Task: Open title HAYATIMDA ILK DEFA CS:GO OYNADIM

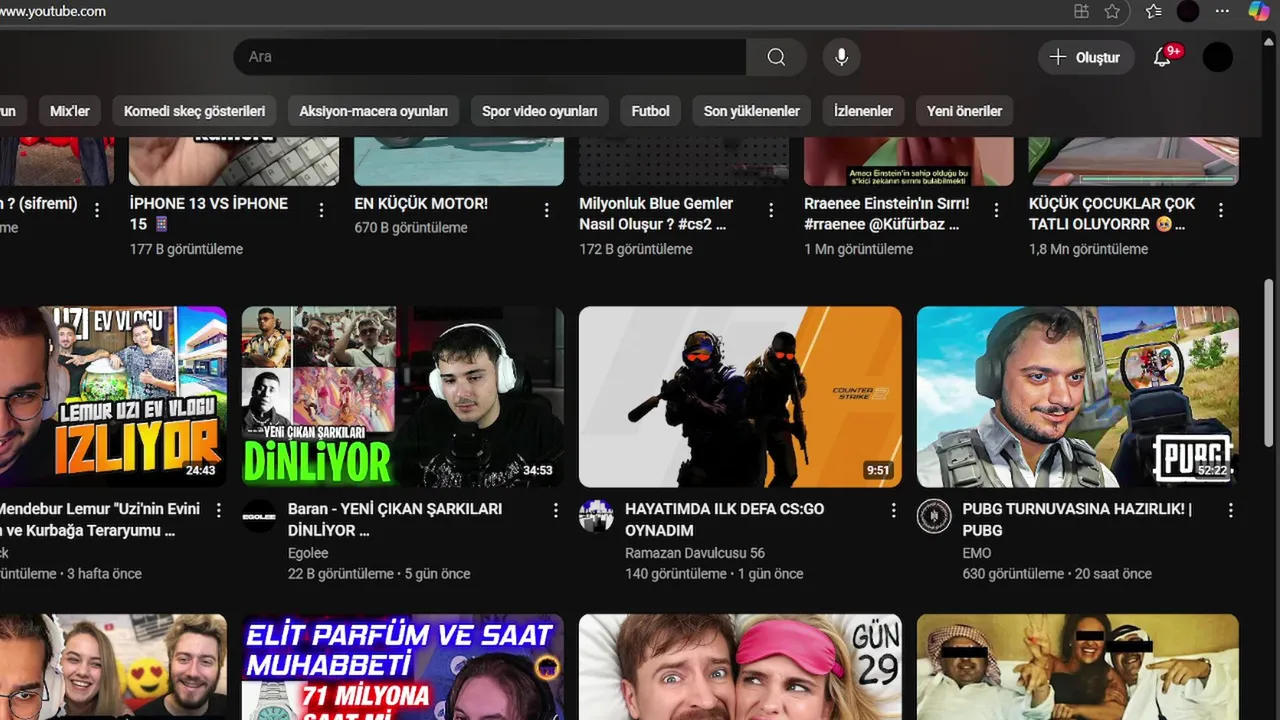Action: (725, 520)
